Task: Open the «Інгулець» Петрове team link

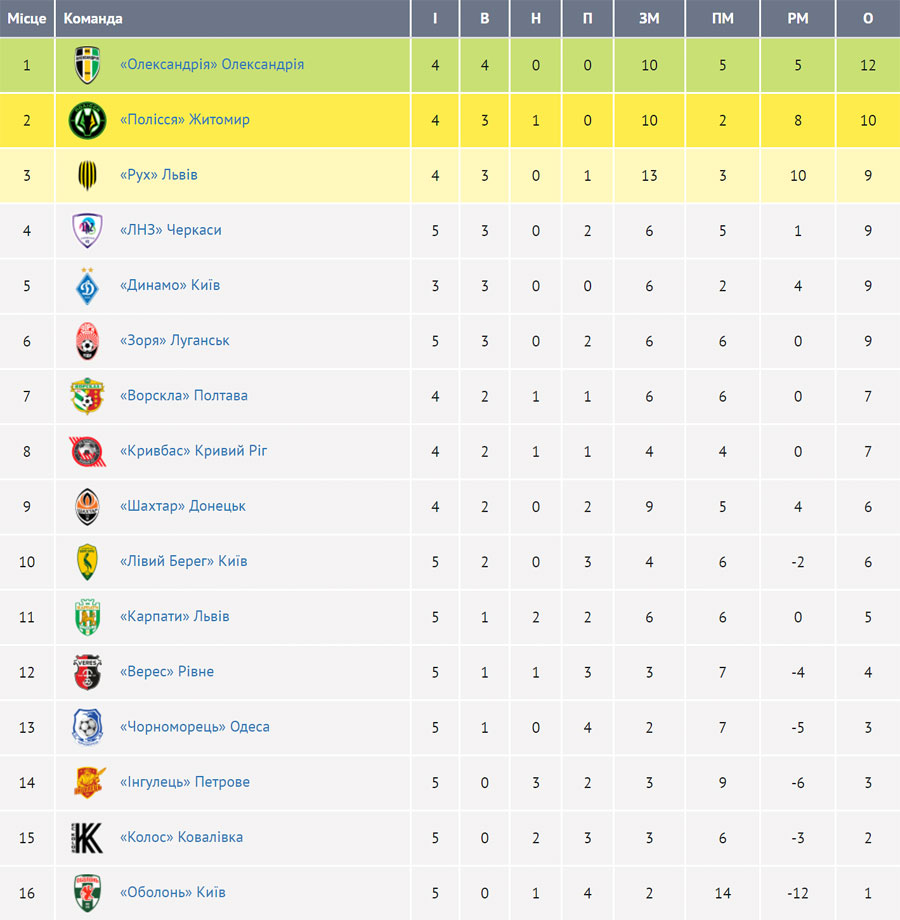Action: click(185, 782)
